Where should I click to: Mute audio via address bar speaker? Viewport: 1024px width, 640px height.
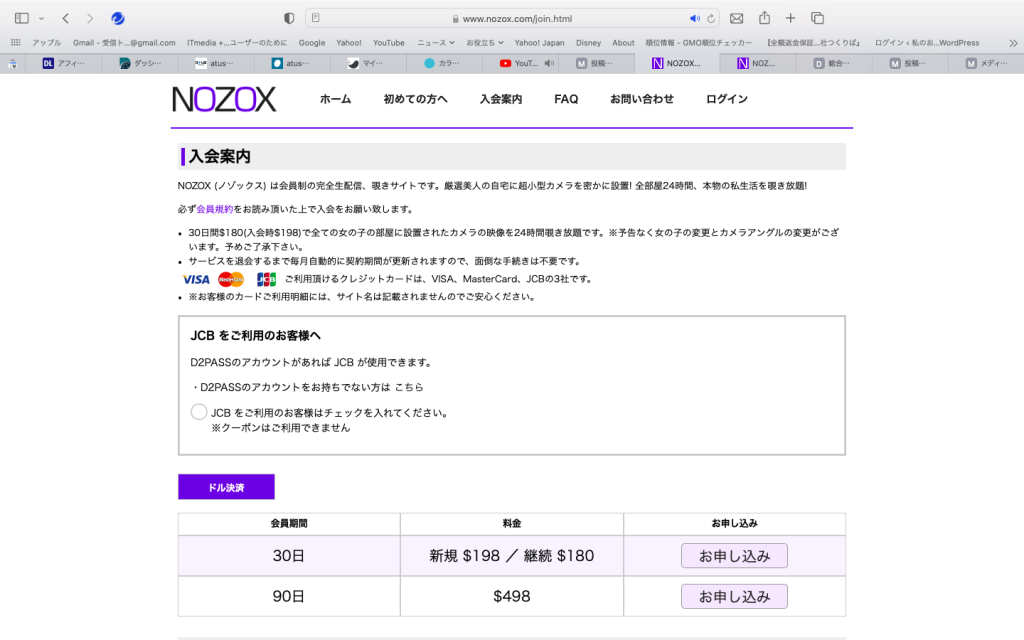(x=694, y=18)
